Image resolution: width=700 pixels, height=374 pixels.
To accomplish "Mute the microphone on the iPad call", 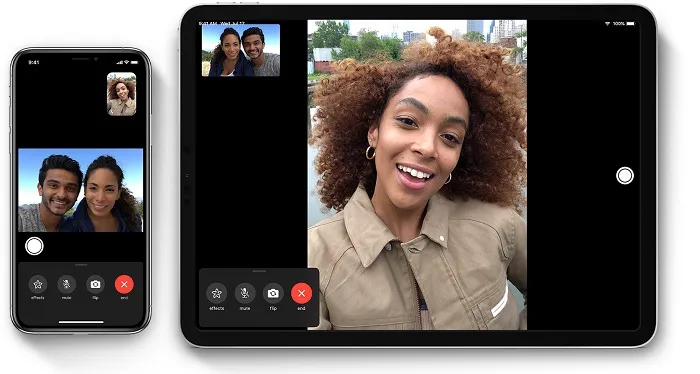I will (245, 293).
